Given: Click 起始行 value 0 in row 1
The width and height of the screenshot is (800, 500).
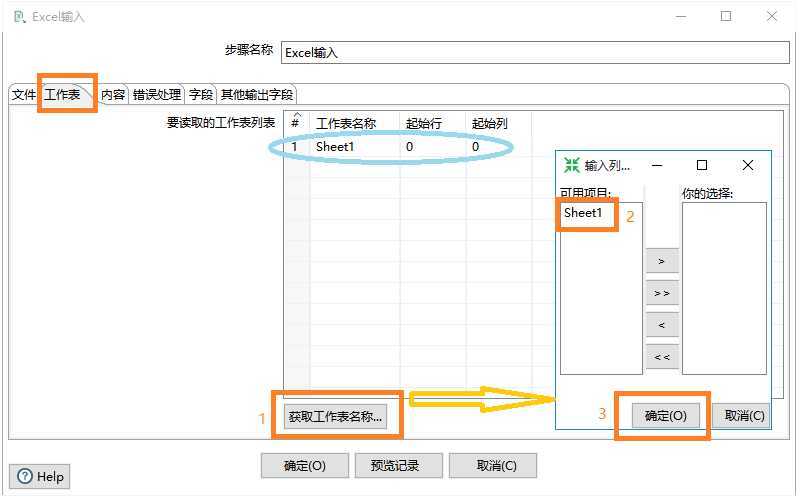Looking at the screenshot, I should coord(410,147).
